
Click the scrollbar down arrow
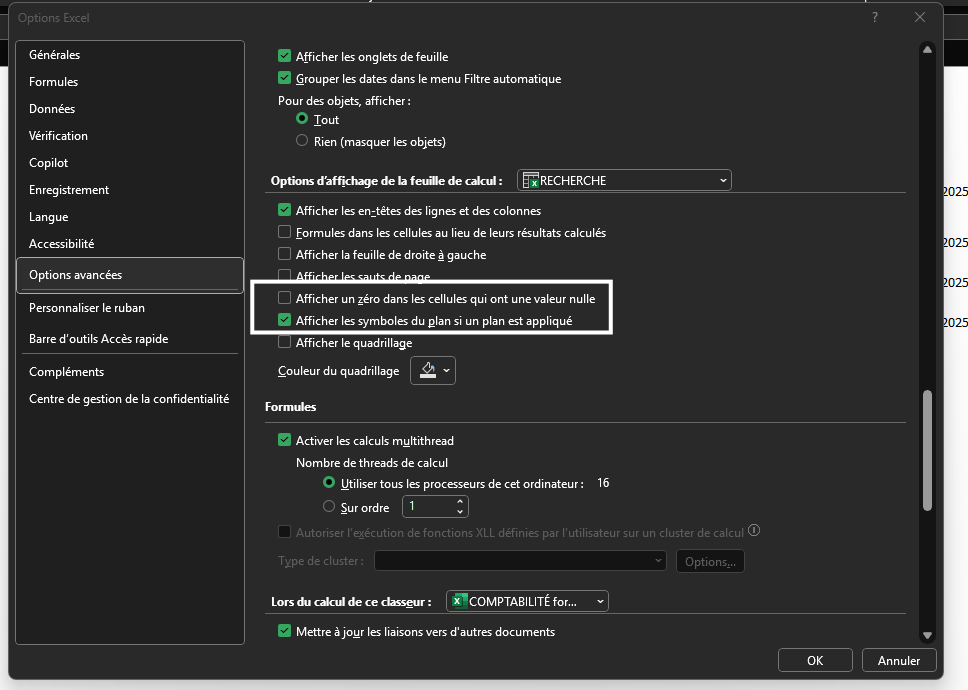click(x=927, y=635)
